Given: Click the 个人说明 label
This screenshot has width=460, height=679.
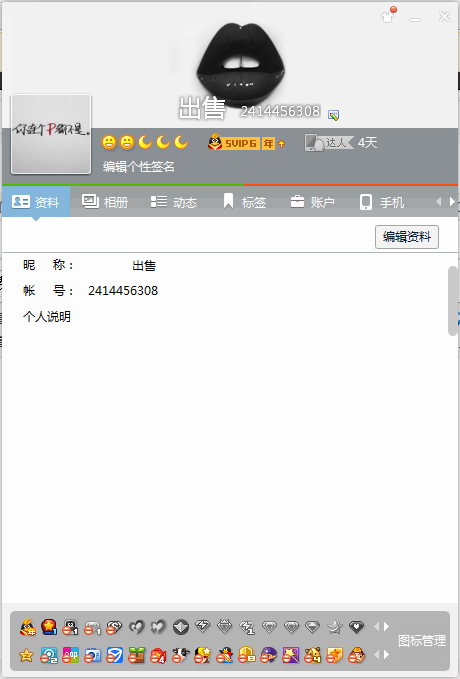Looking at the screenshot, I should [47, 317].
